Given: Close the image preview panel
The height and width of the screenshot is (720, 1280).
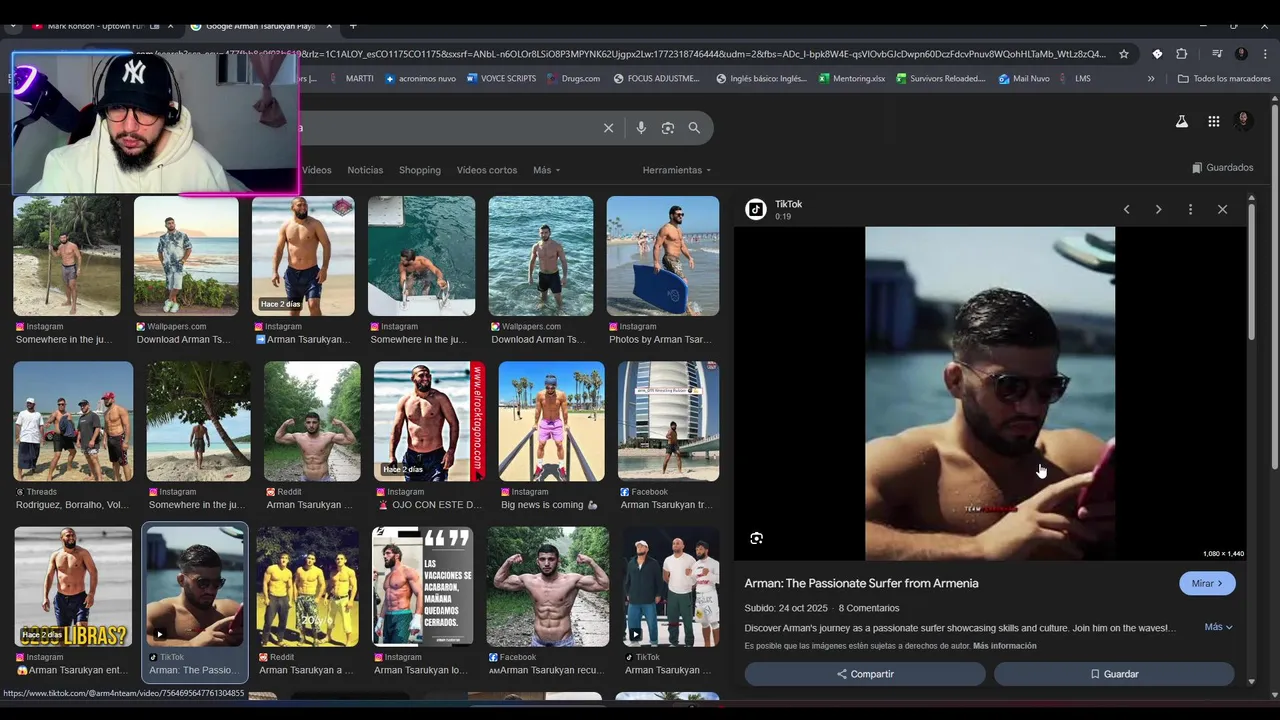Looking at the screenshot, I should 1222,209.
